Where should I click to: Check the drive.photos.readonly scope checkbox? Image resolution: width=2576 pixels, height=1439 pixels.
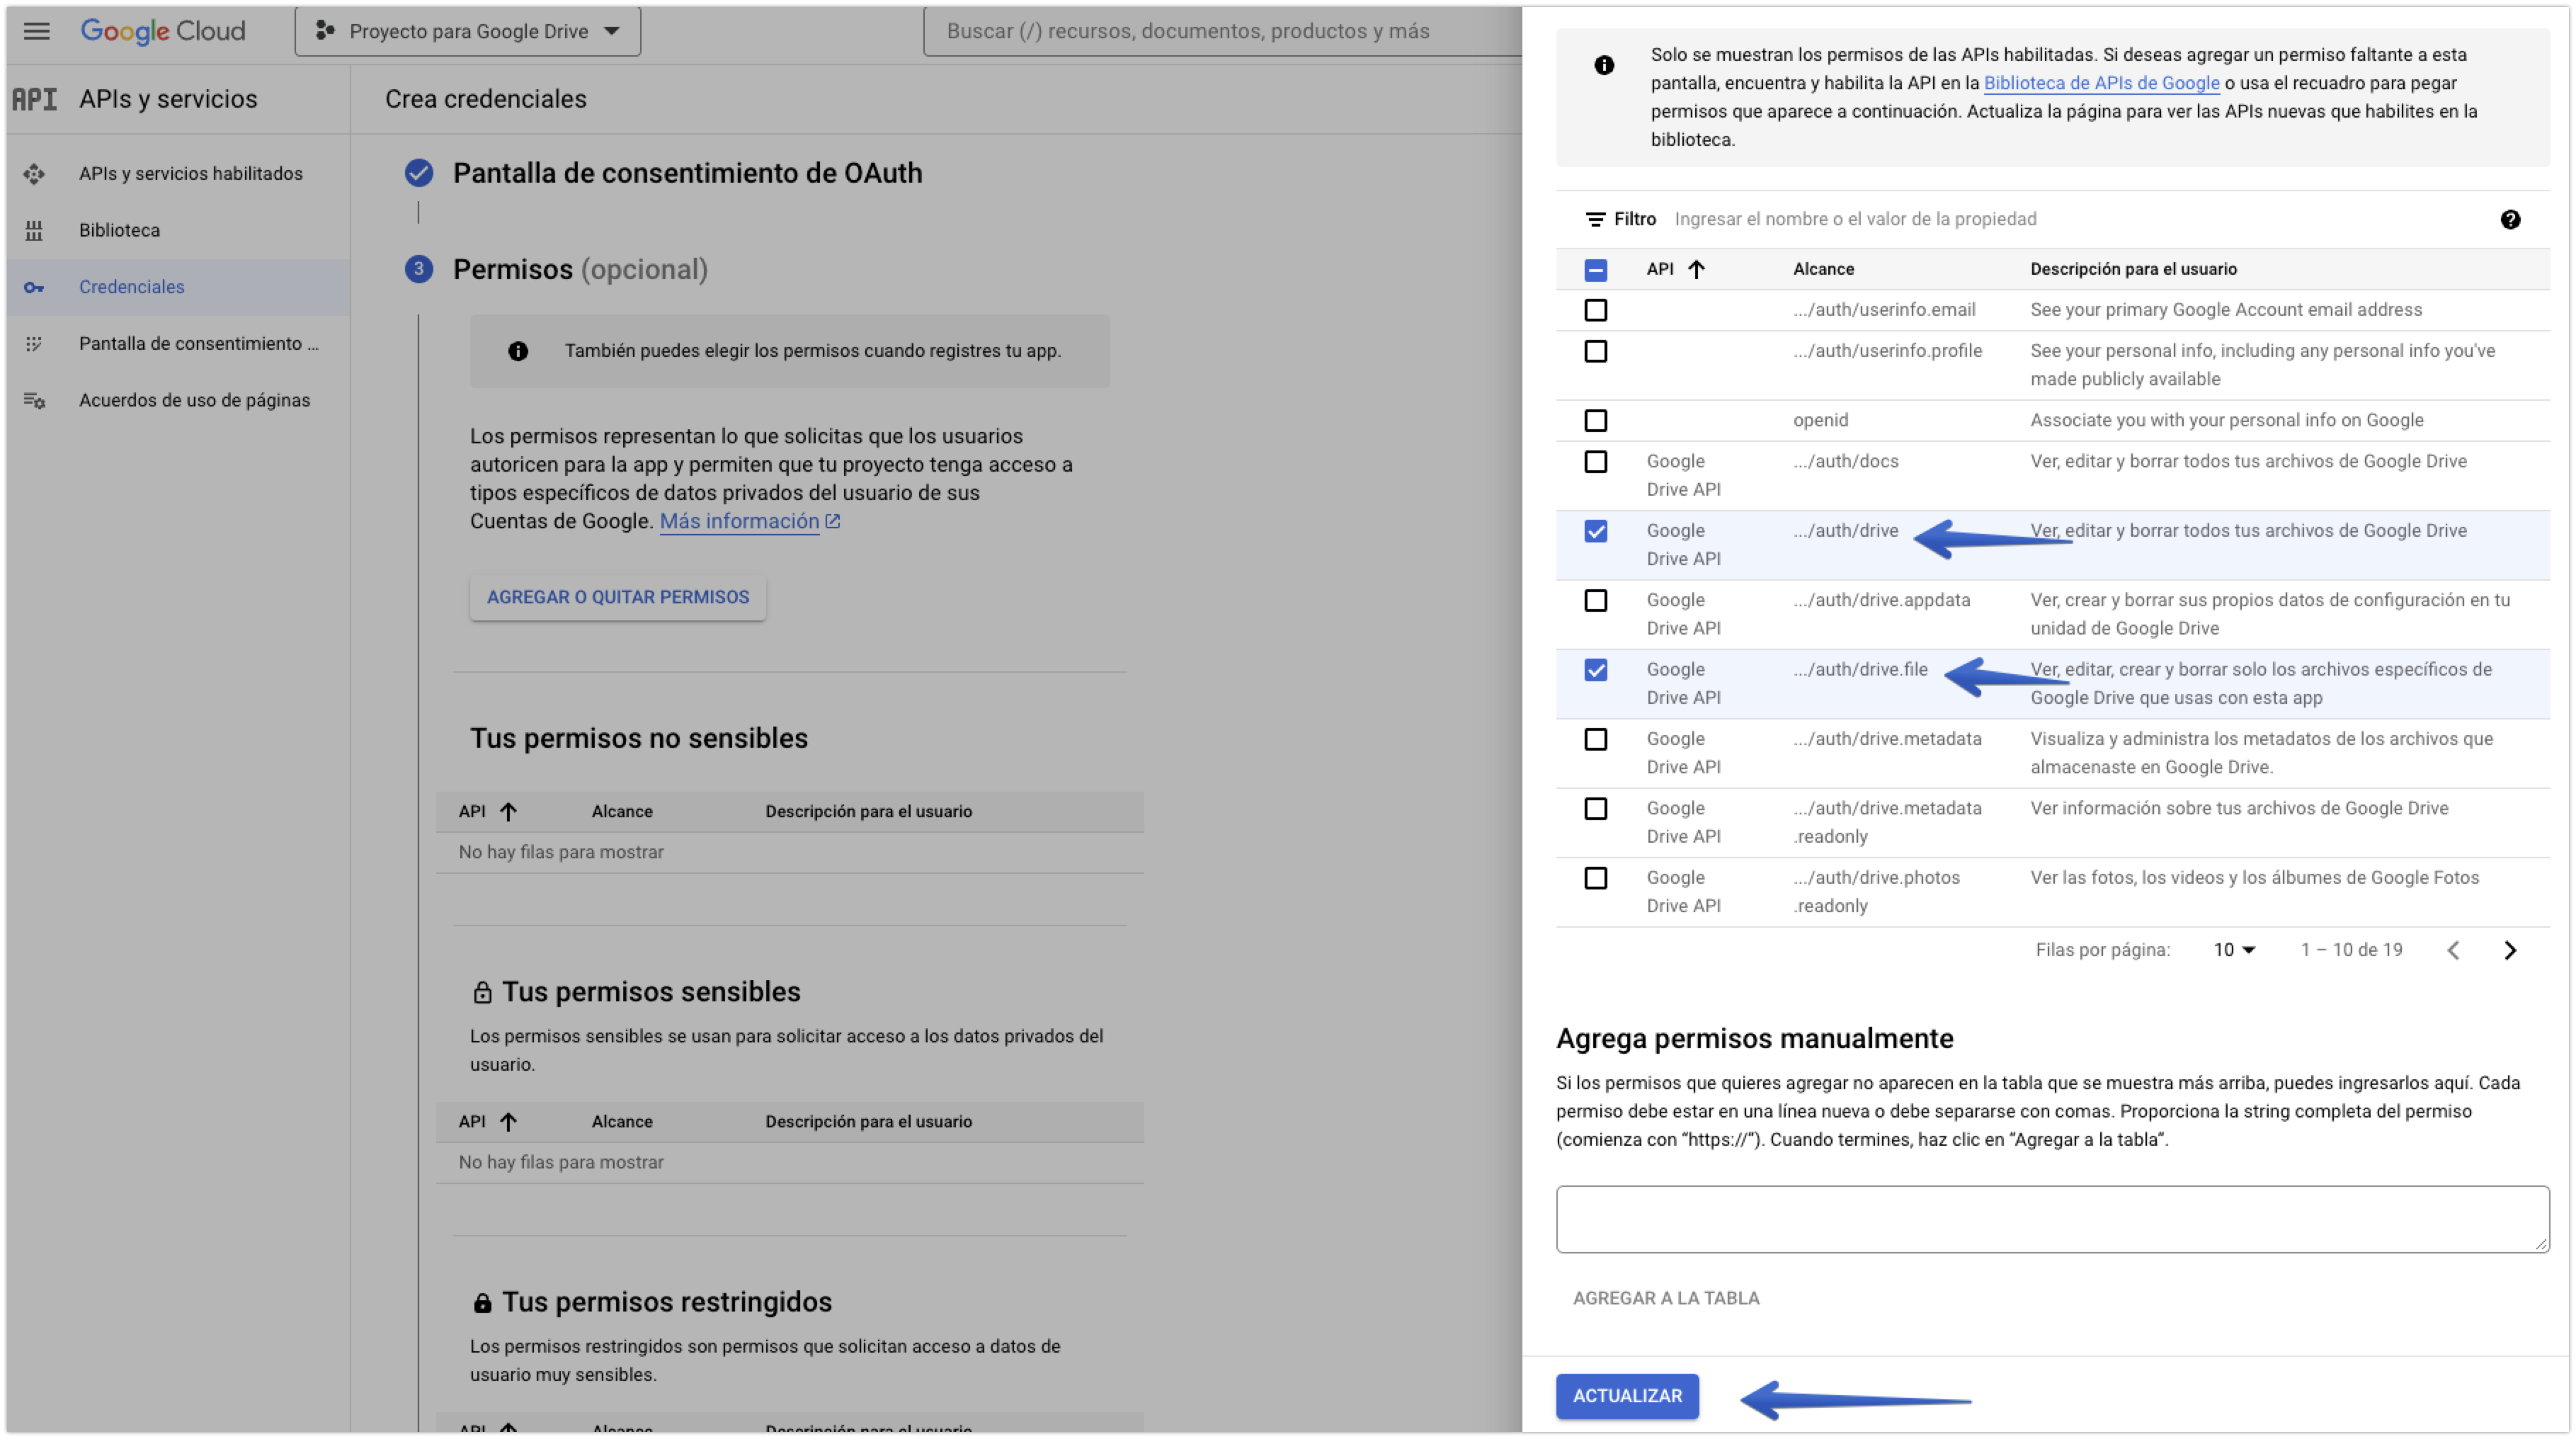click(x=1596, y=878)
